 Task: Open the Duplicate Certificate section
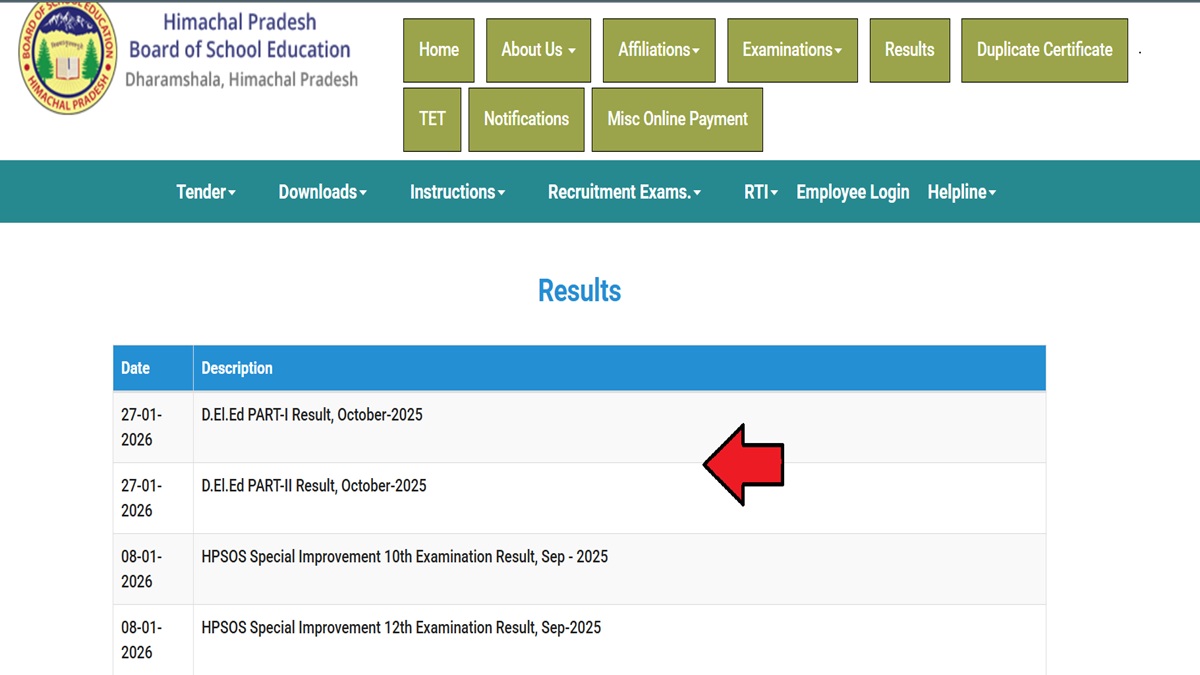coord(1043,50)
